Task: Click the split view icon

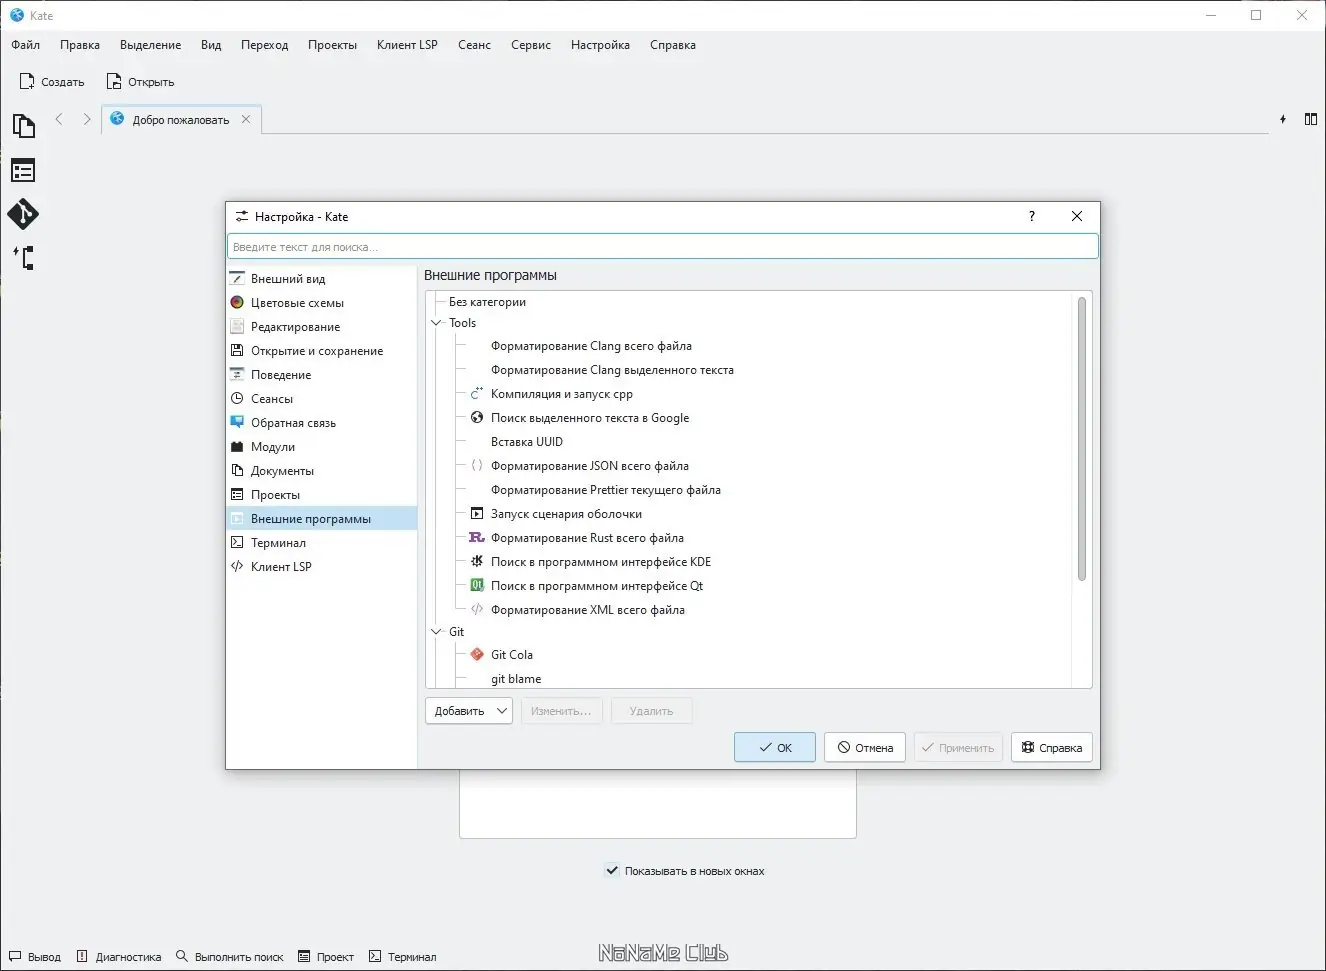Action: pyautogui.click(x=1311, y=119)
